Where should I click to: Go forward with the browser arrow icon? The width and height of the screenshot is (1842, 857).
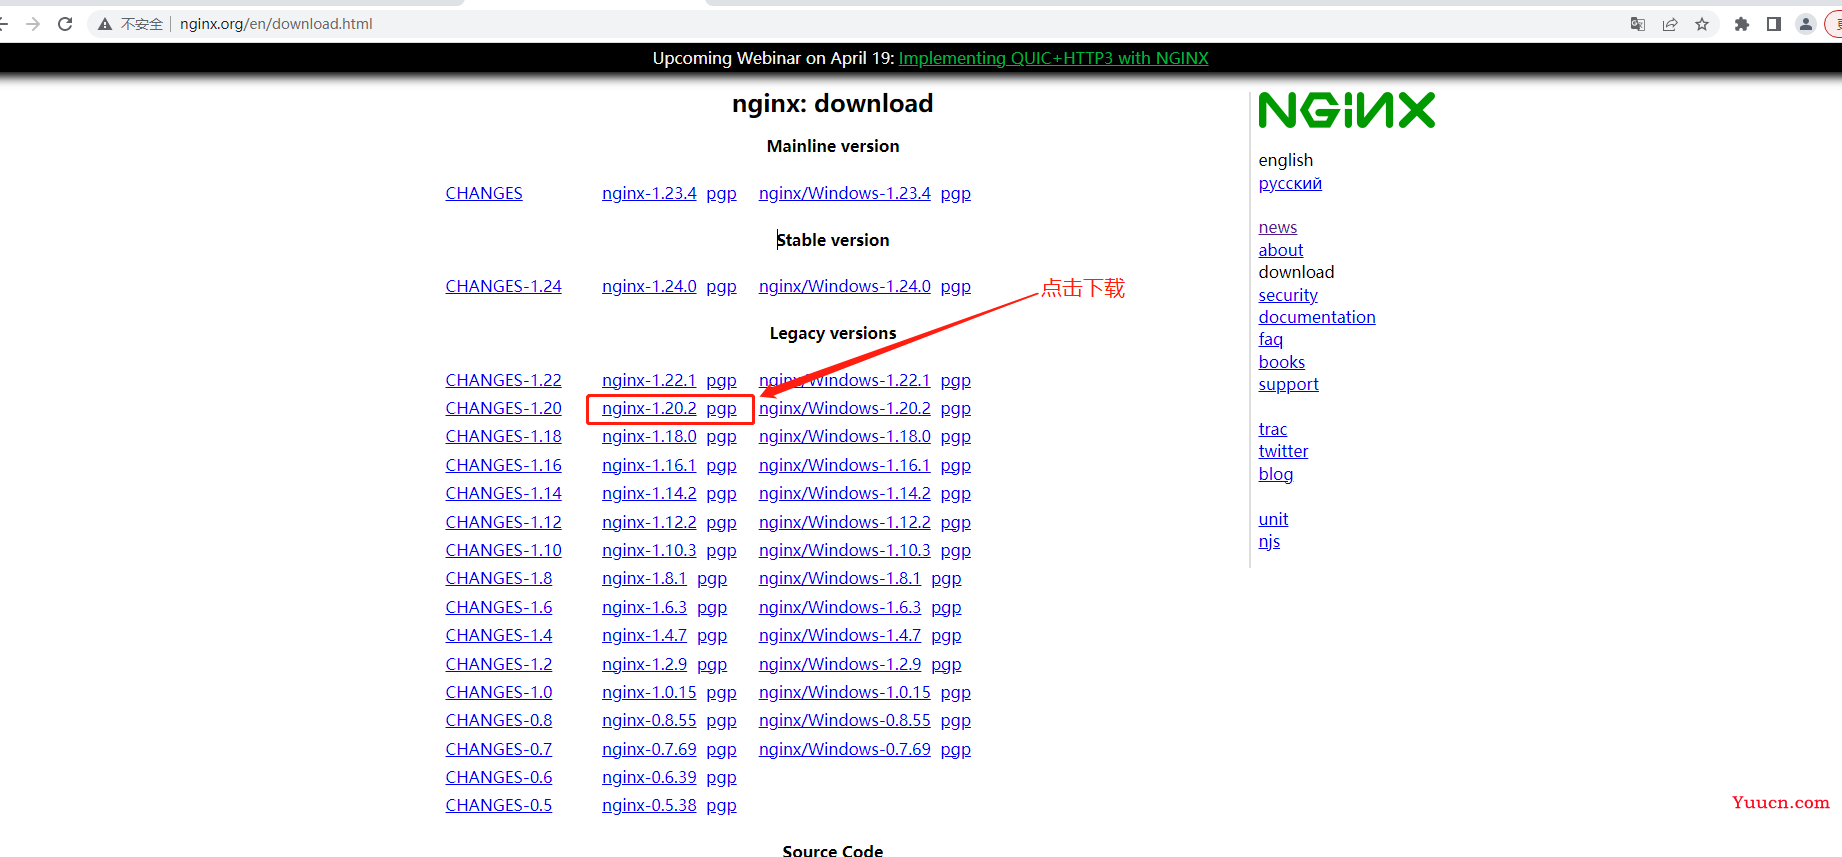click(x=33, y=24)
